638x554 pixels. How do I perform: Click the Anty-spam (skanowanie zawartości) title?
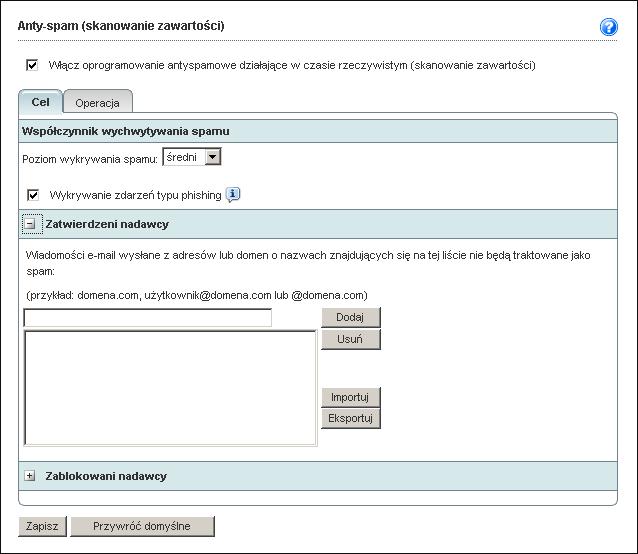click(x=121, y=26)
